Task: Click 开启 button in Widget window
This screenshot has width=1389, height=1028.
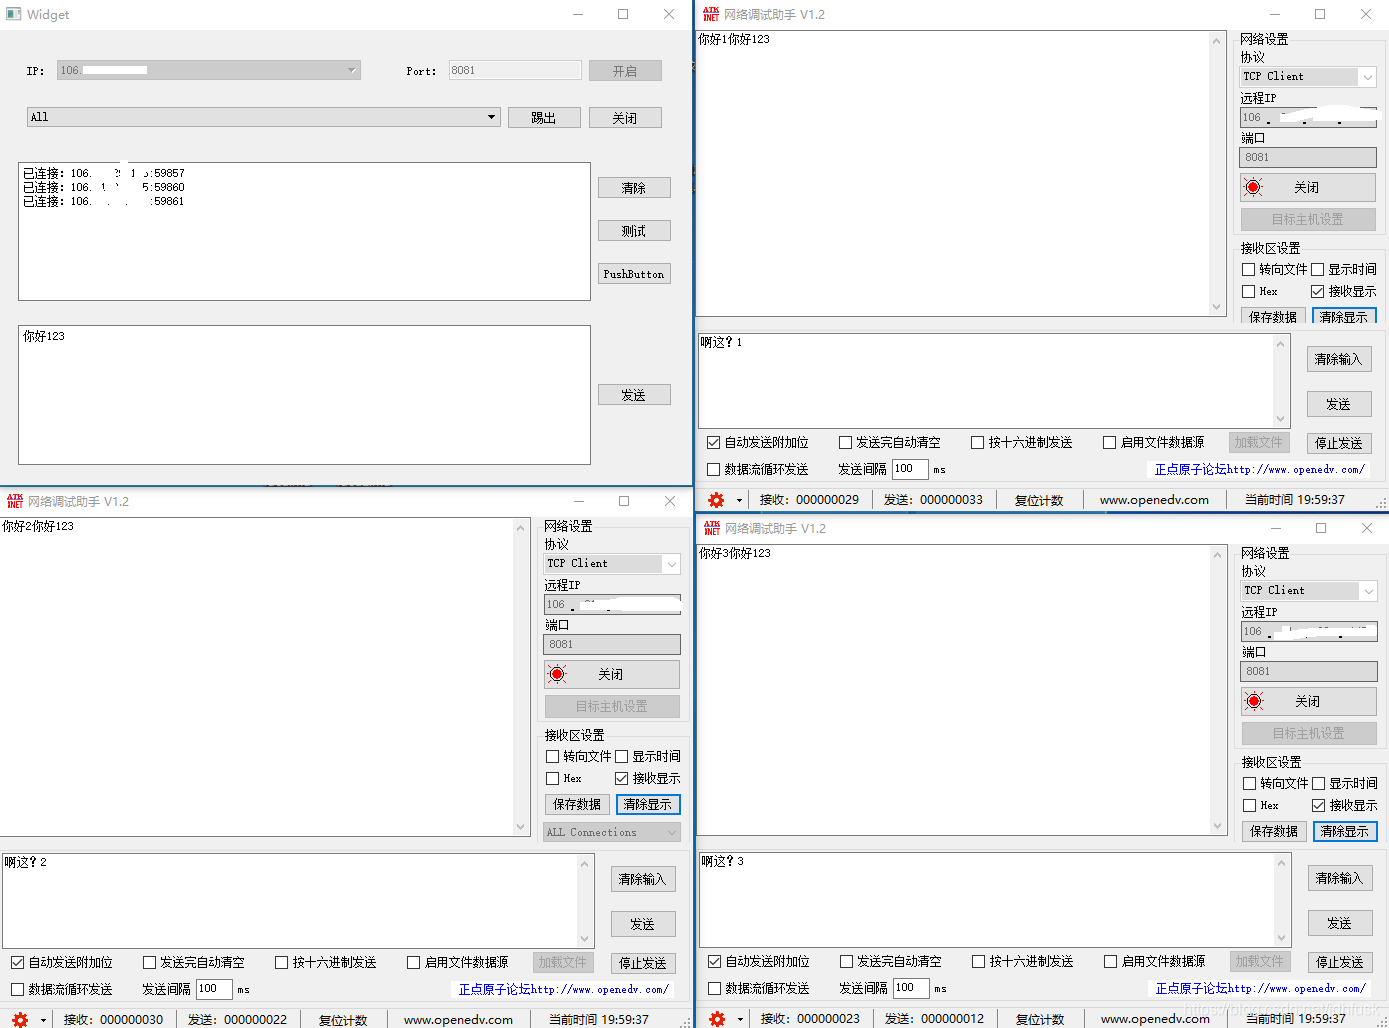Action: pos(625,71)
